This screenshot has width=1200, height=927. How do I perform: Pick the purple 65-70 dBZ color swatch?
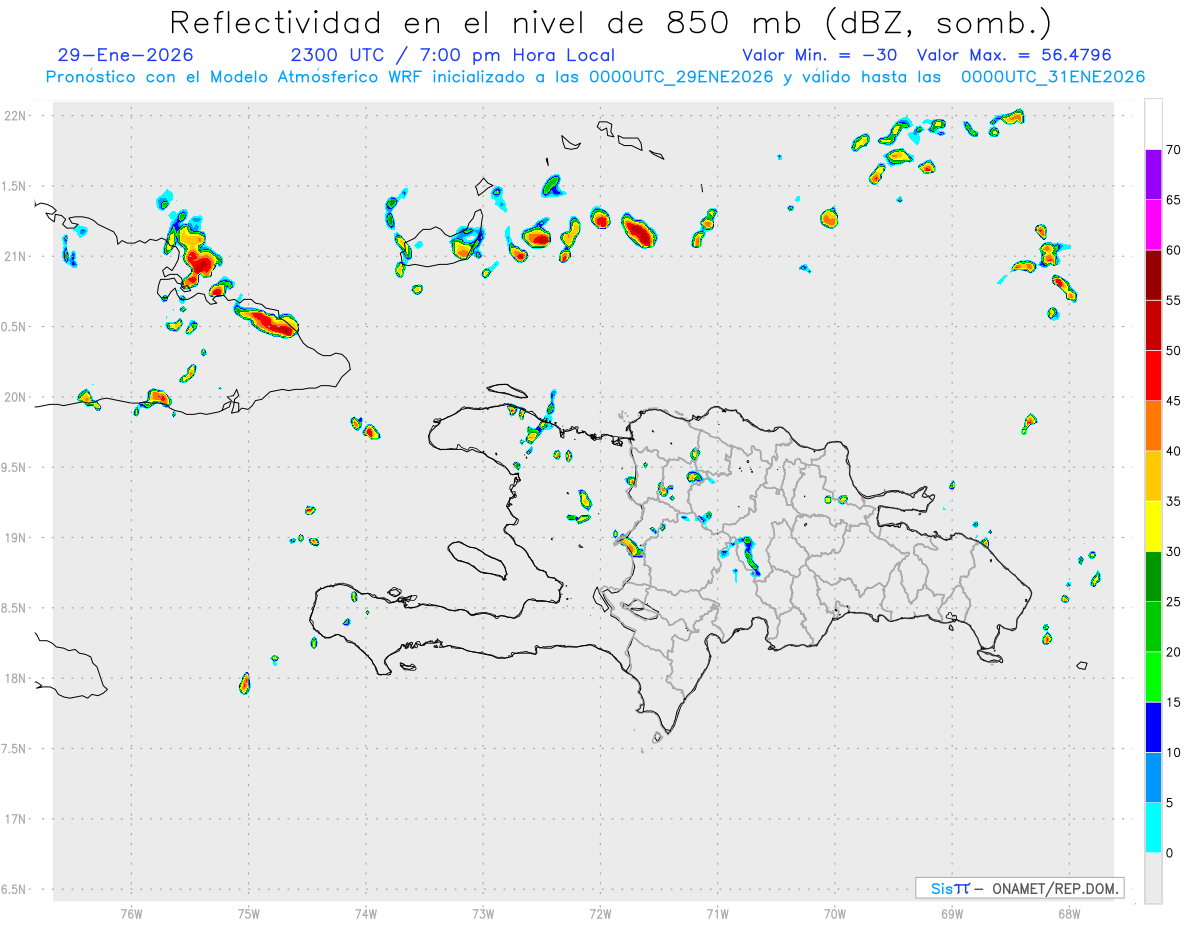pos(1153,175)
